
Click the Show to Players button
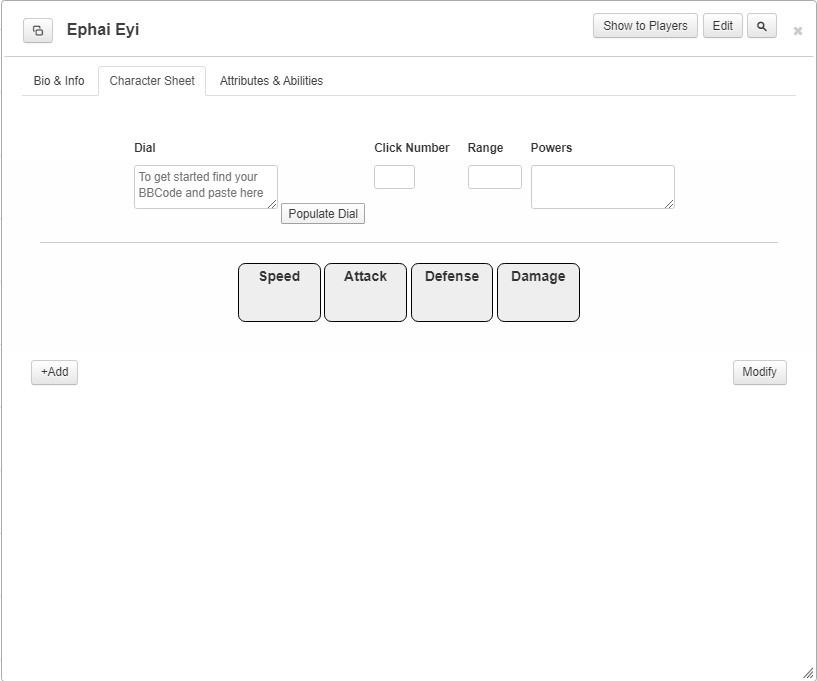point(645,26)
